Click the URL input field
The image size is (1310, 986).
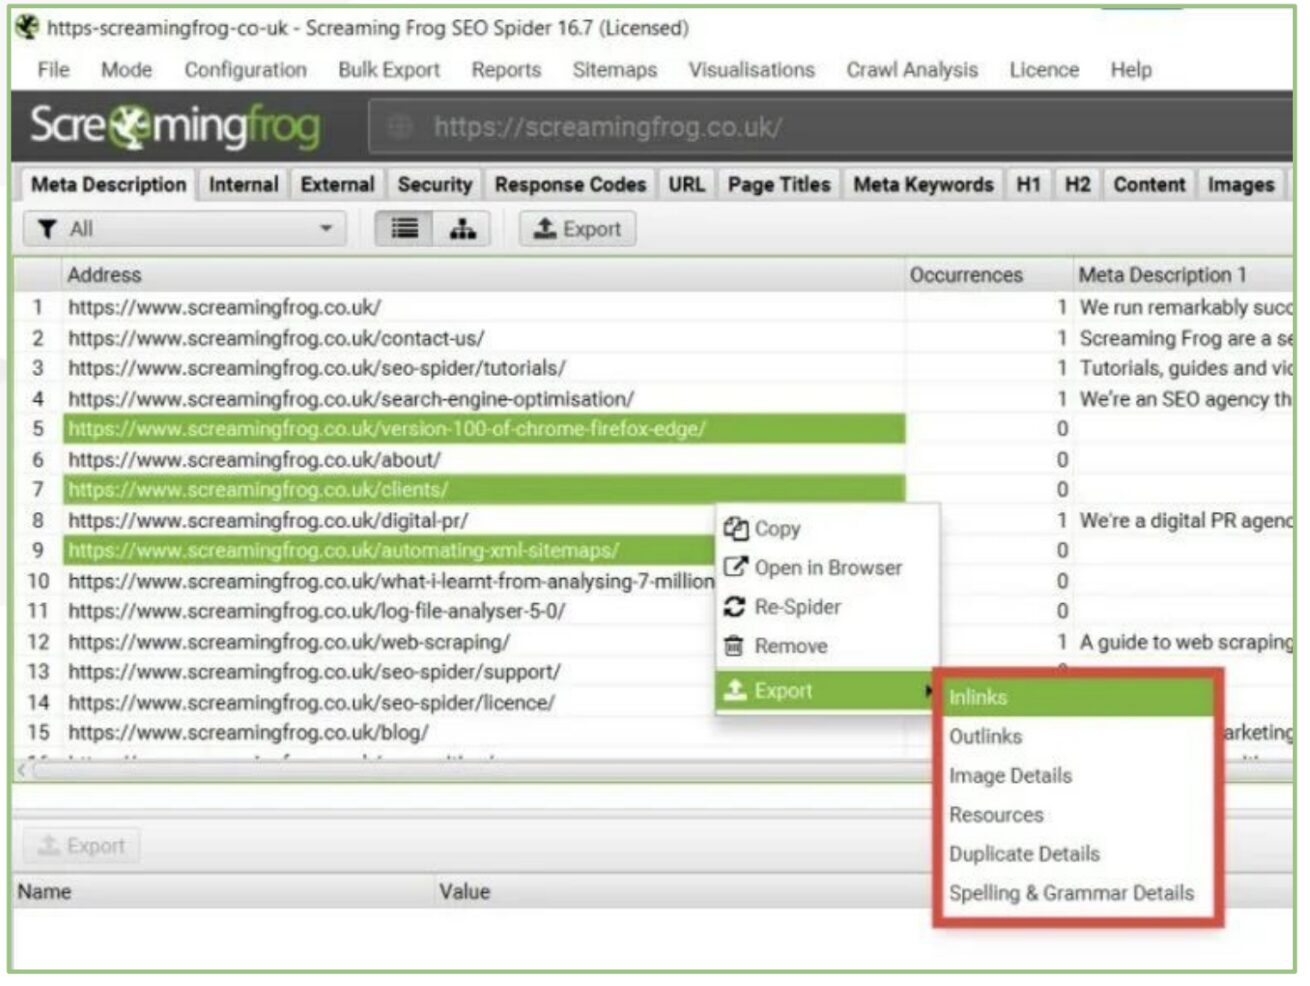click(x=830, y=127)
